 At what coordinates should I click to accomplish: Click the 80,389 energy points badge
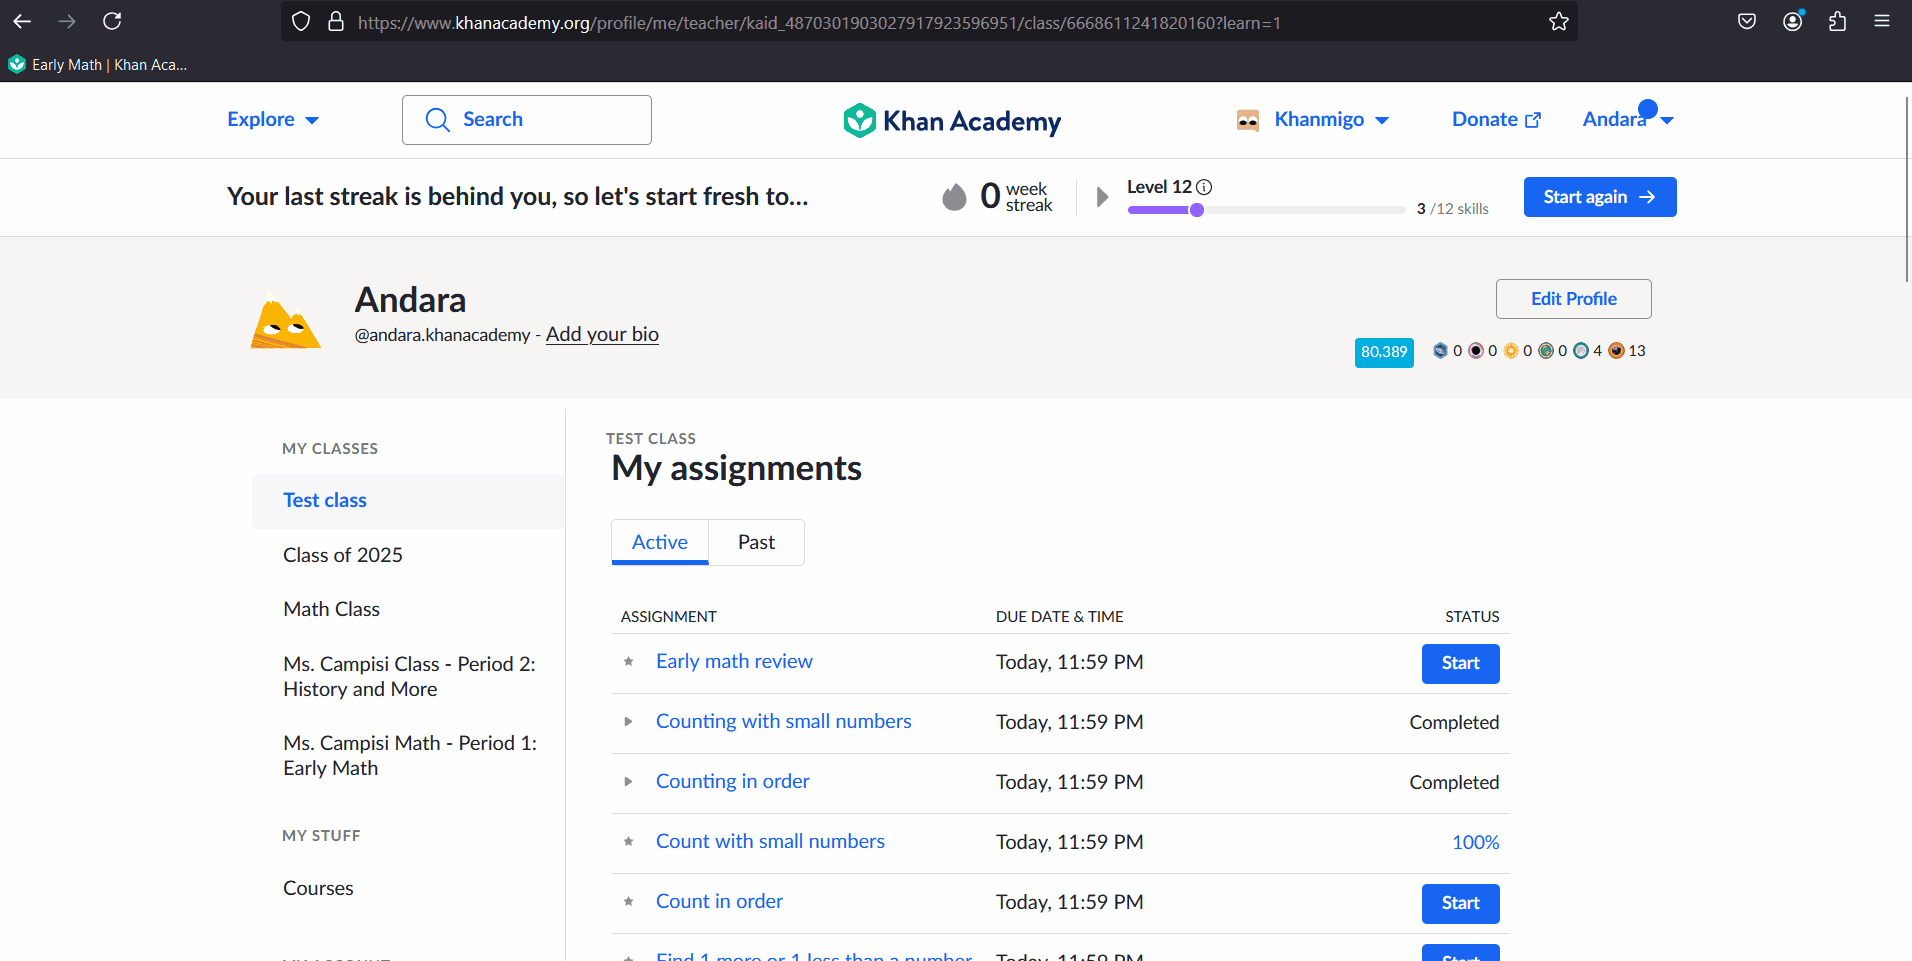(1384, 352)
